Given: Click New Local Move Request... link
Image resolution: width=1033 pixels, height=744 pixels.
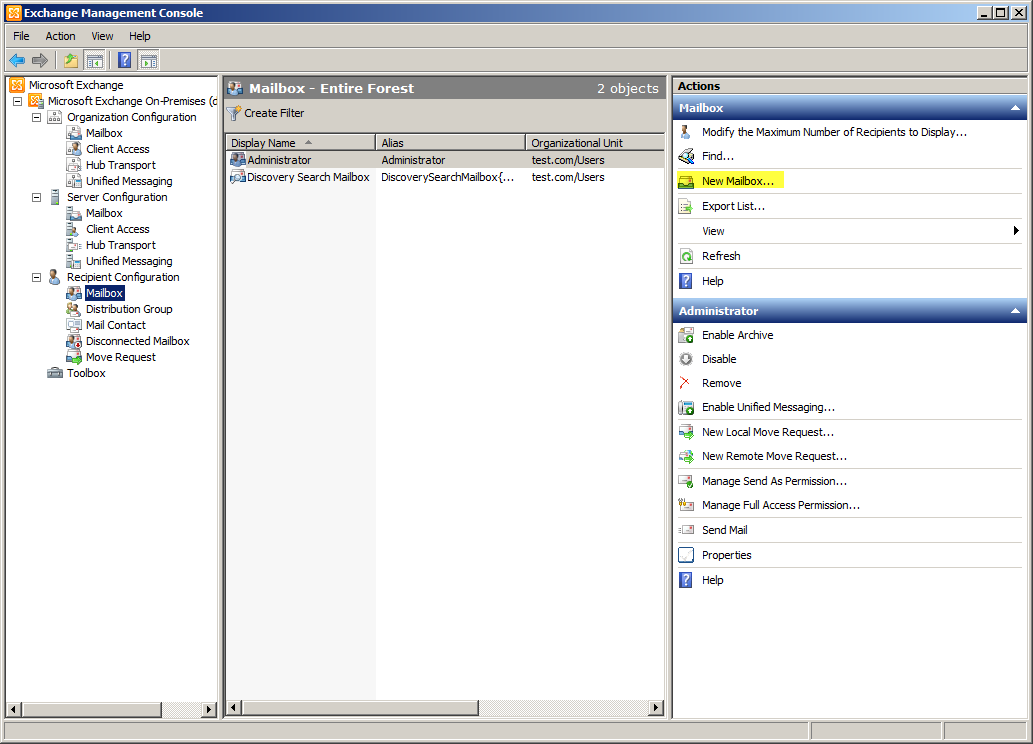Looking at the screenshot, I should pos(768,432).
